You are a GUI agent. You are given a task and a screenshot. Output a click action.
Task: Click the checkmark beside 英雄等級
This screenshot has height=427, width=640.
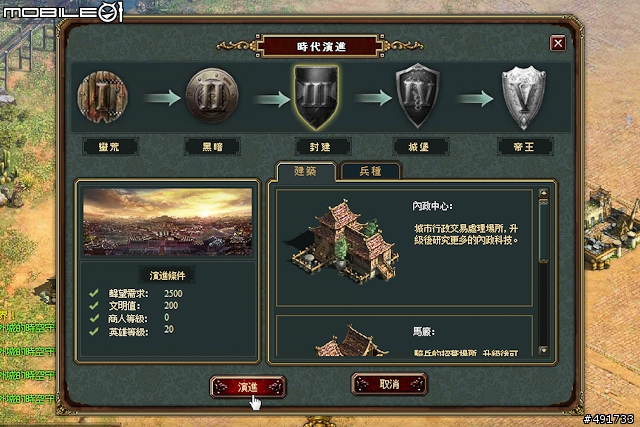pos(94,331)
